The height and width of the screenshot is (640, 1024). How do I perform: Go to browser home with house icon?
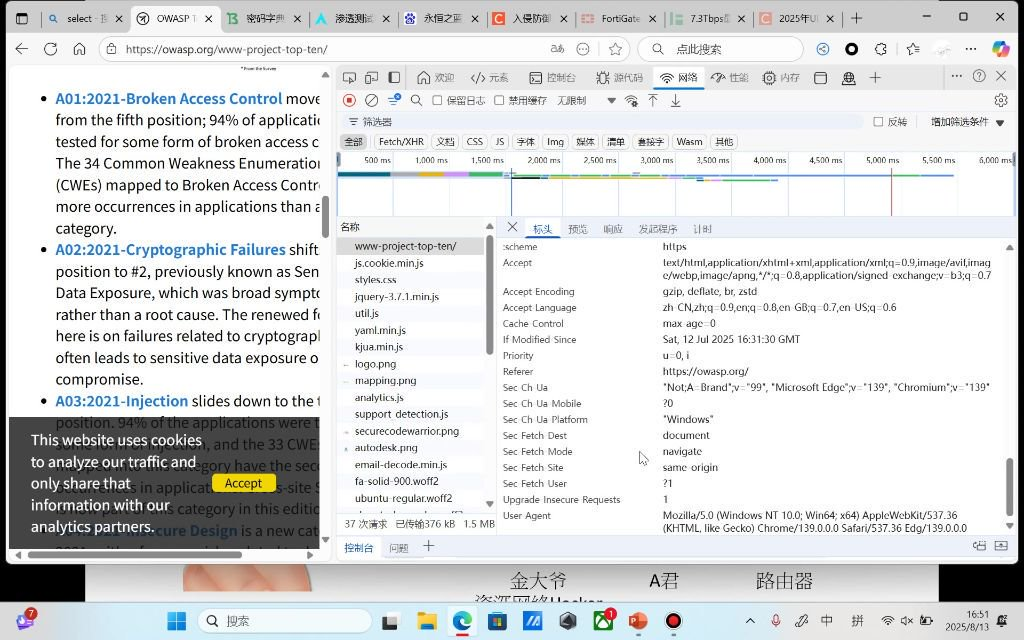(79, 49)
